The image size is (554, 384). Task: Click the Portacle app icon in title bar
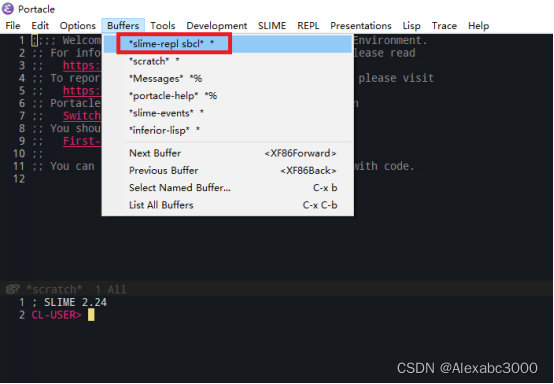click(x=8, y=8)
